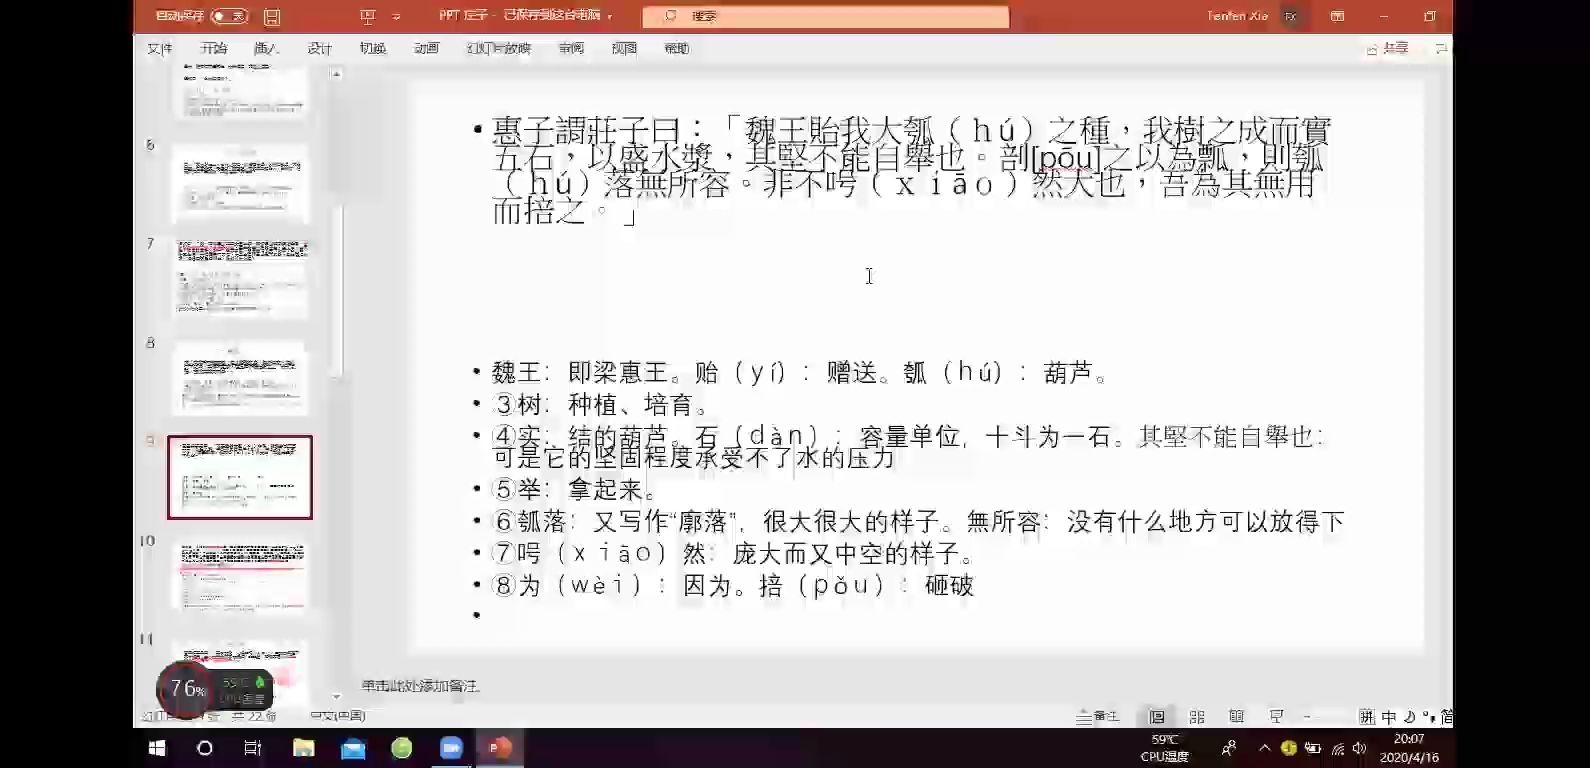Screen dimensions: 1590x768
Task: Click the 共享 (Share) button
Action: pos(1388,48)
